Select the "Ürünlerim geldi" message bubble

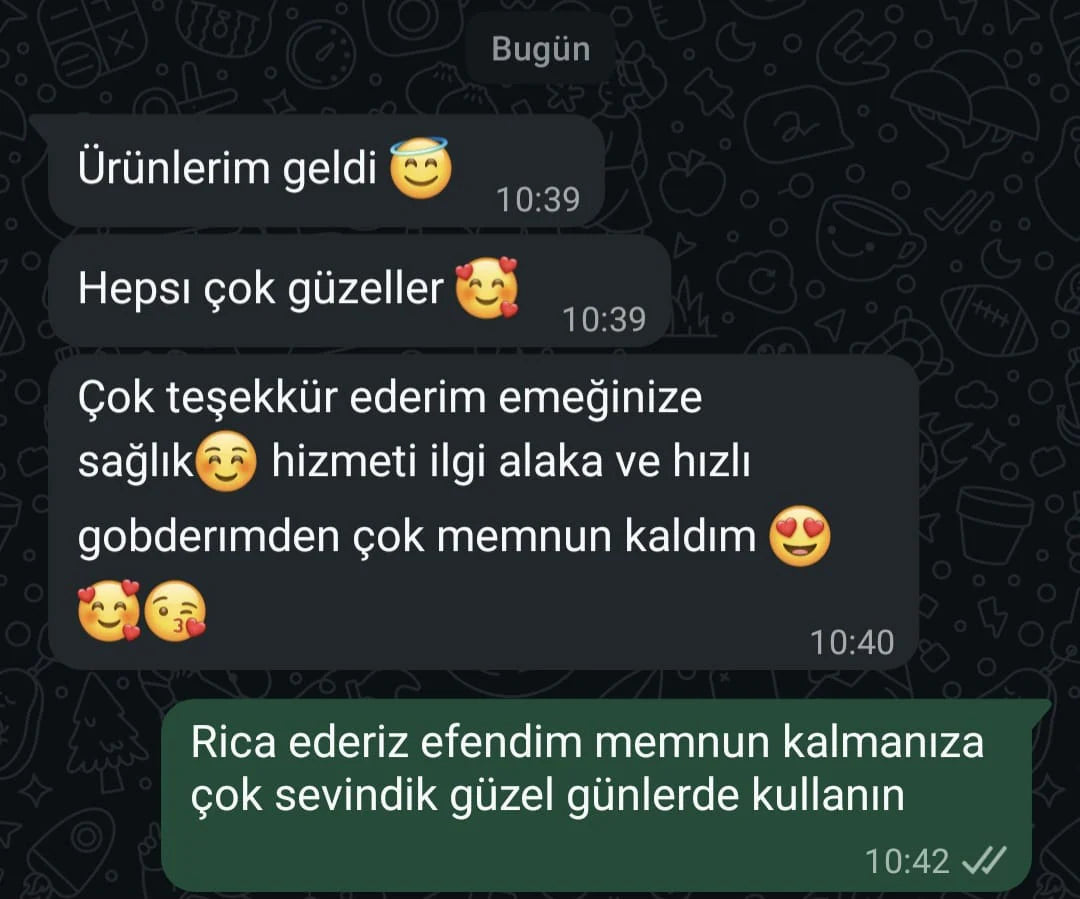(326, 170)
